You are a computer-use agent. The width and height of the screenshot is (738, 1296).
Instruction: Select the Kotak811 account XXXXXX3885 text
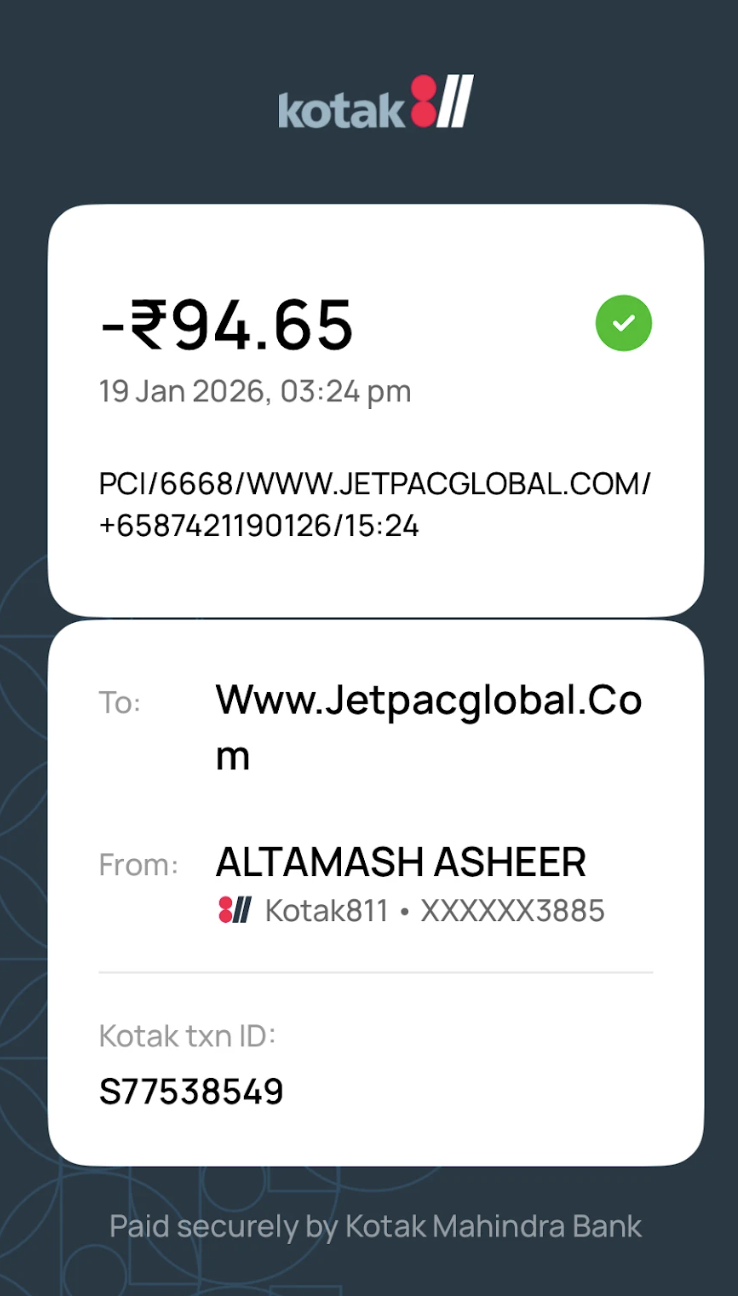[x=435, y=911]
